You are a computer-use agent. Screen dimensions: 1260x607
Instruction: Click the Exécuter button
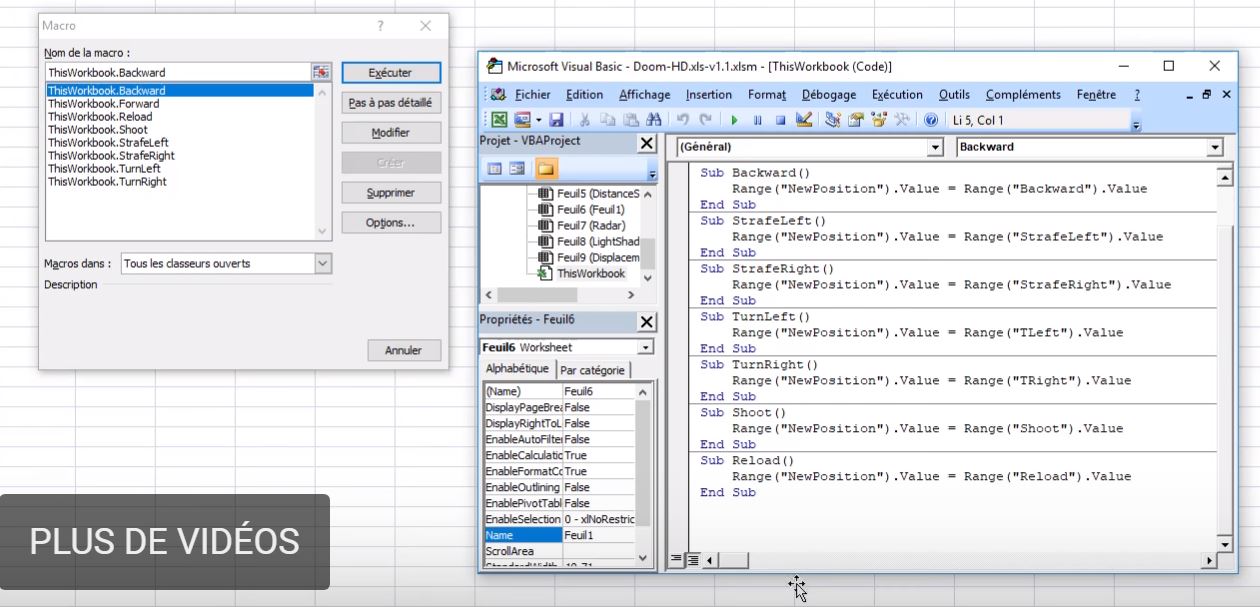390,73
